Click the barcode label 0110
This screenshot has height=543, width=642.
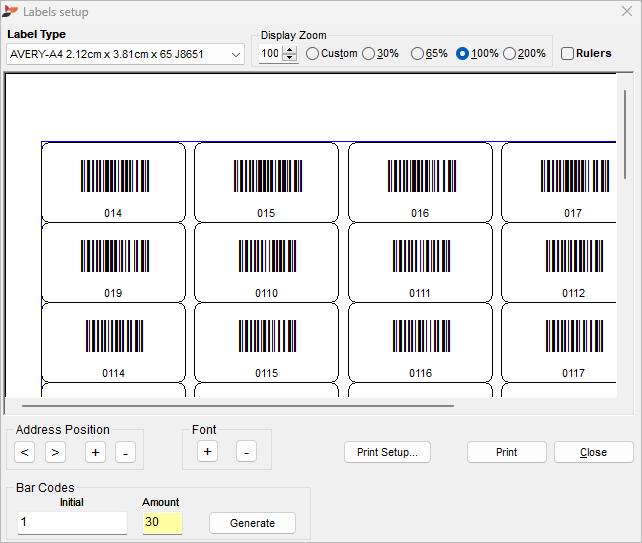tap(267, 262)
